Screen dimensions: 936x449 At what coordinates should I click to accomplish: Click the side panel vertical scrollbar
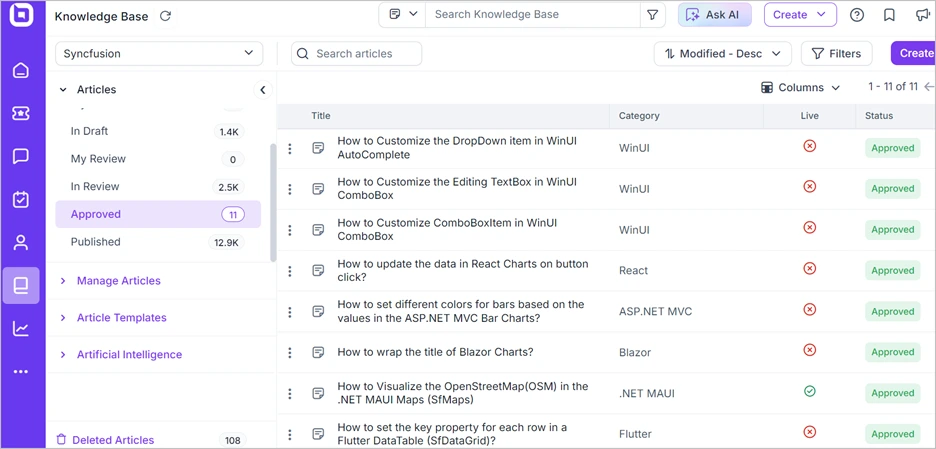pyautogui.click(x=273, y=203)
